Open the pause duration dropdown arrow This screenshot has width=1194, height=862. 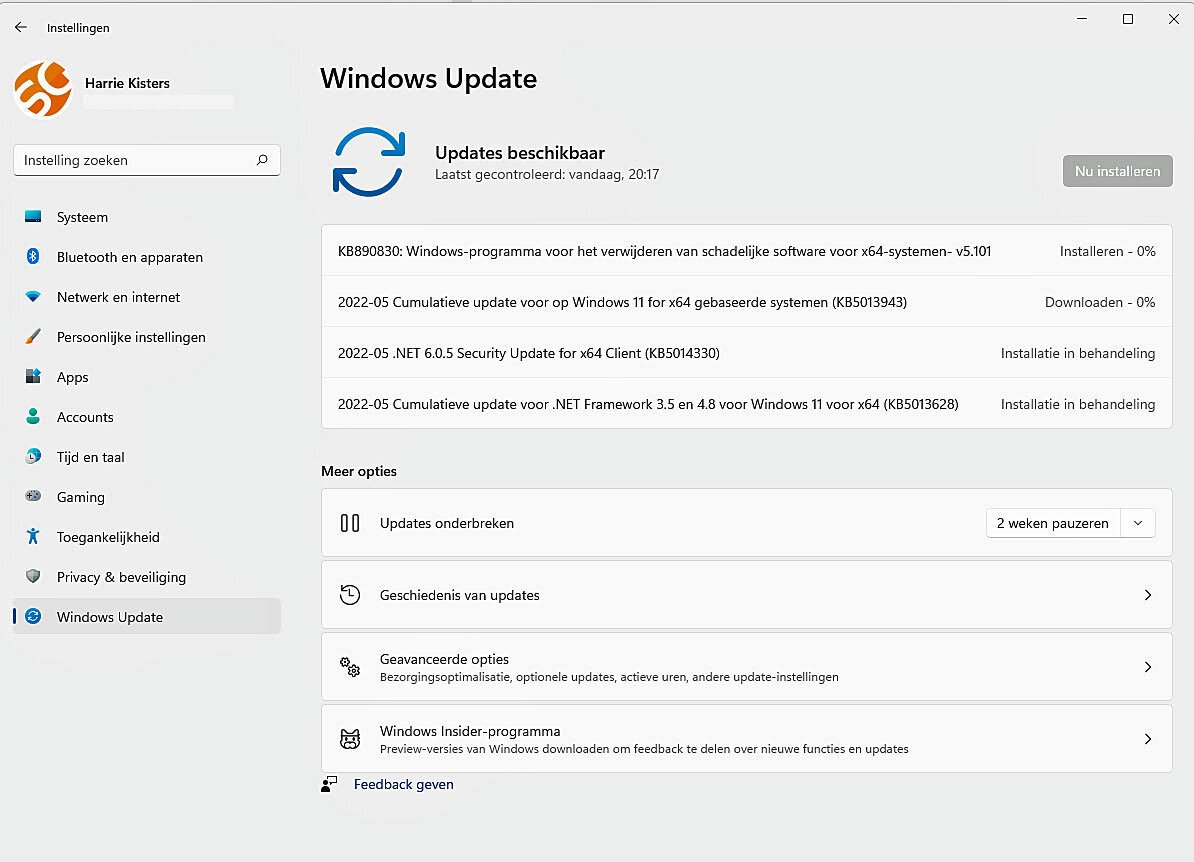[1138, 523]
